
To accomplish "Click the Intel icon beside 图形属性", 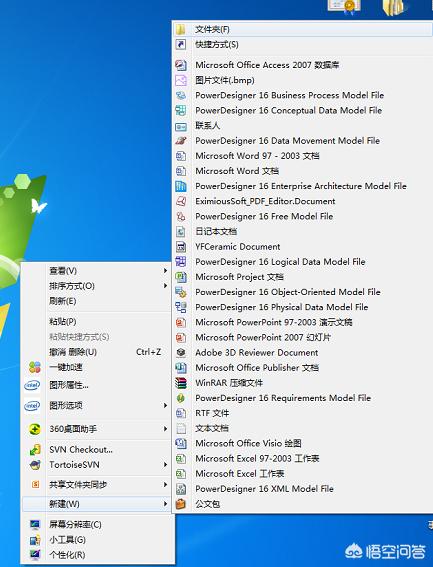I will point(32,385).
